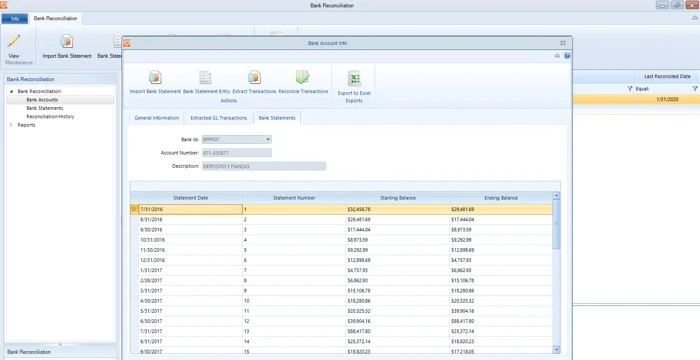Sort by the Statement Date column header
This screenshot has height=360, width=700.
(190, 197)
